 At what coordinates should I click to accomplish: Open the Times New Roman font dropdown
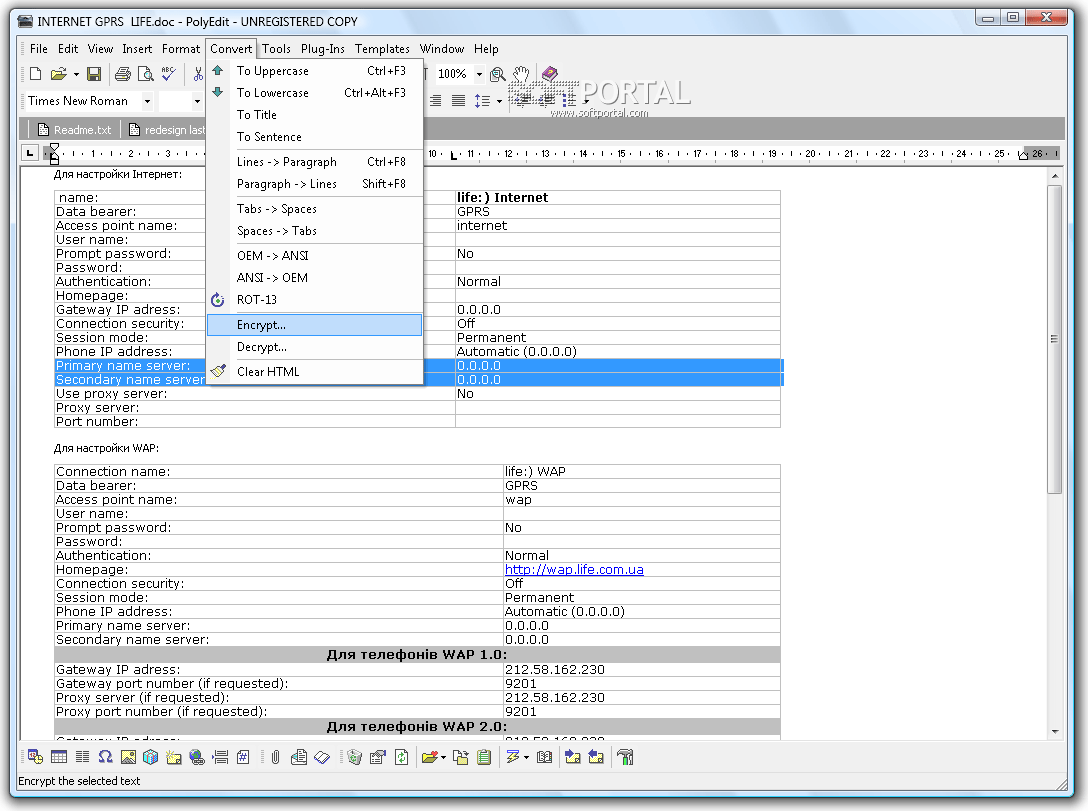(x=147, y=101)
